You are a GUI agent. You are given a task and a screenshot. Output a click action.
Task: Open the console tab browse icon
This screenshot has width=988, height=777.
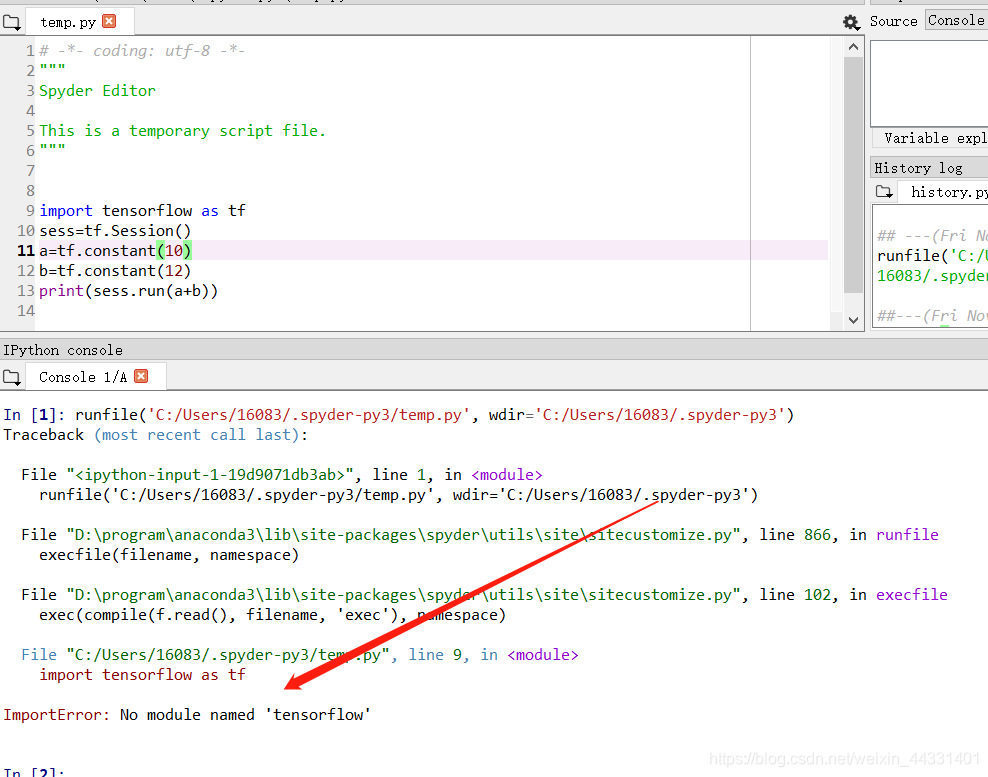[11, 377]
